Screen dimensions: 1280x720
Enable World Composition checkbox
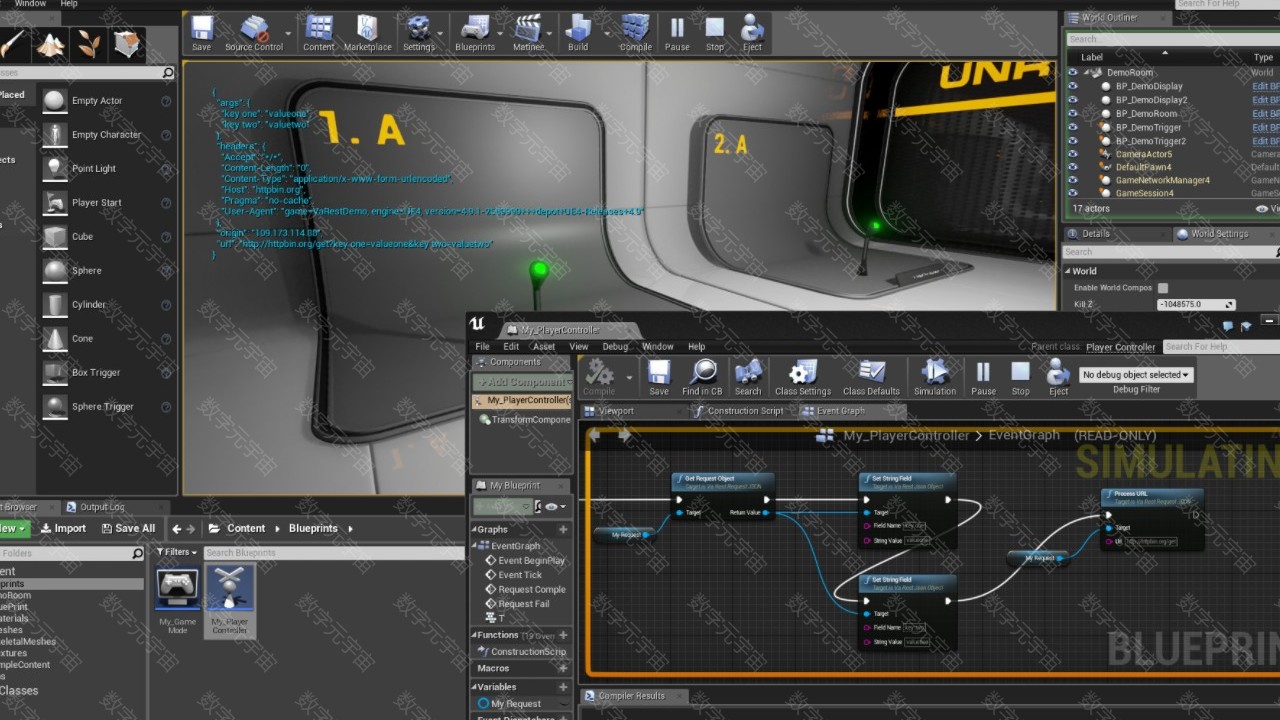(1163, 288)
